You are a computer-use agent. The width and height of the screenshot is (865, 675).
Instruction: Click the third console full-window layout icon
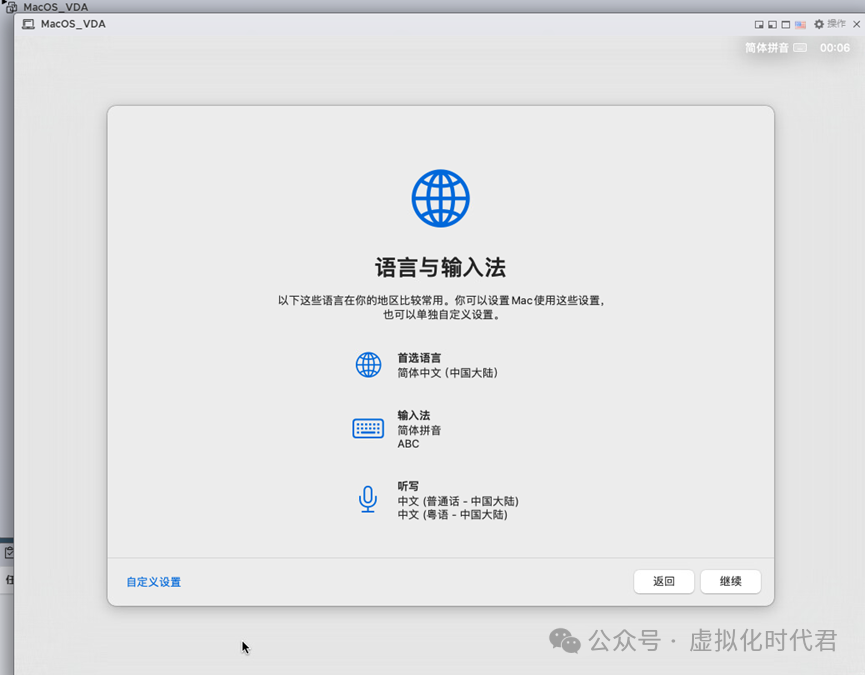tap(786, 24)
